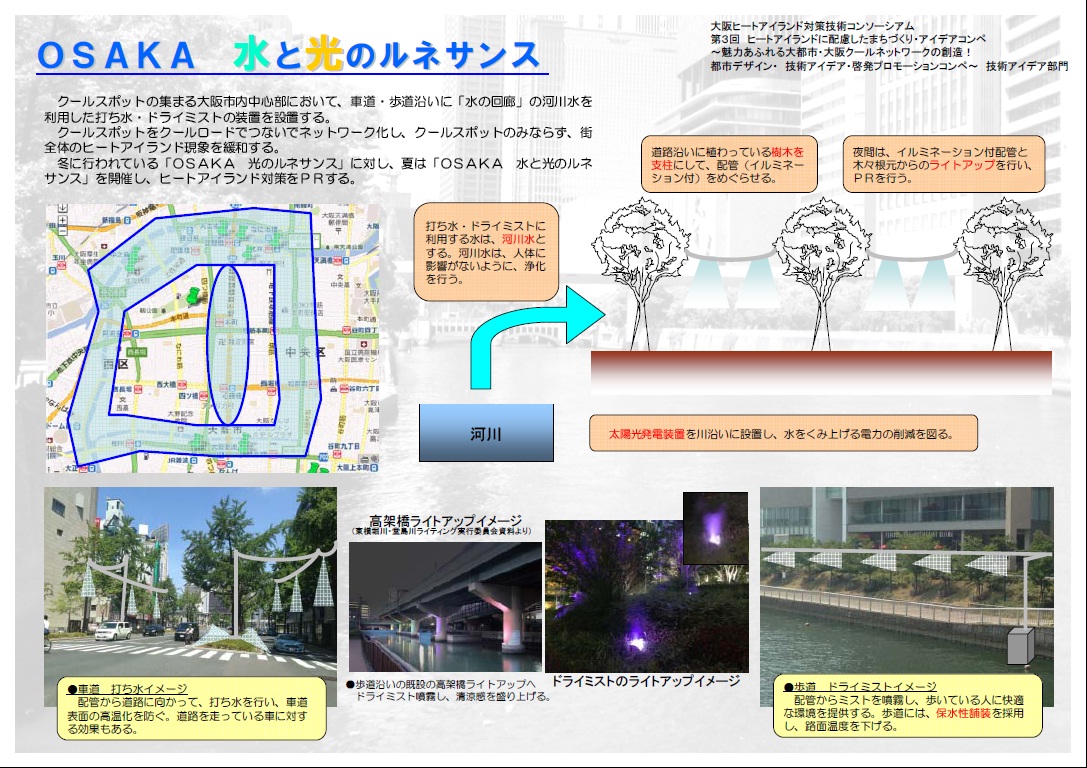Click the green marker on the map
The width and height of the screenshot is (1087, 768).
click(x=191, y=296)
